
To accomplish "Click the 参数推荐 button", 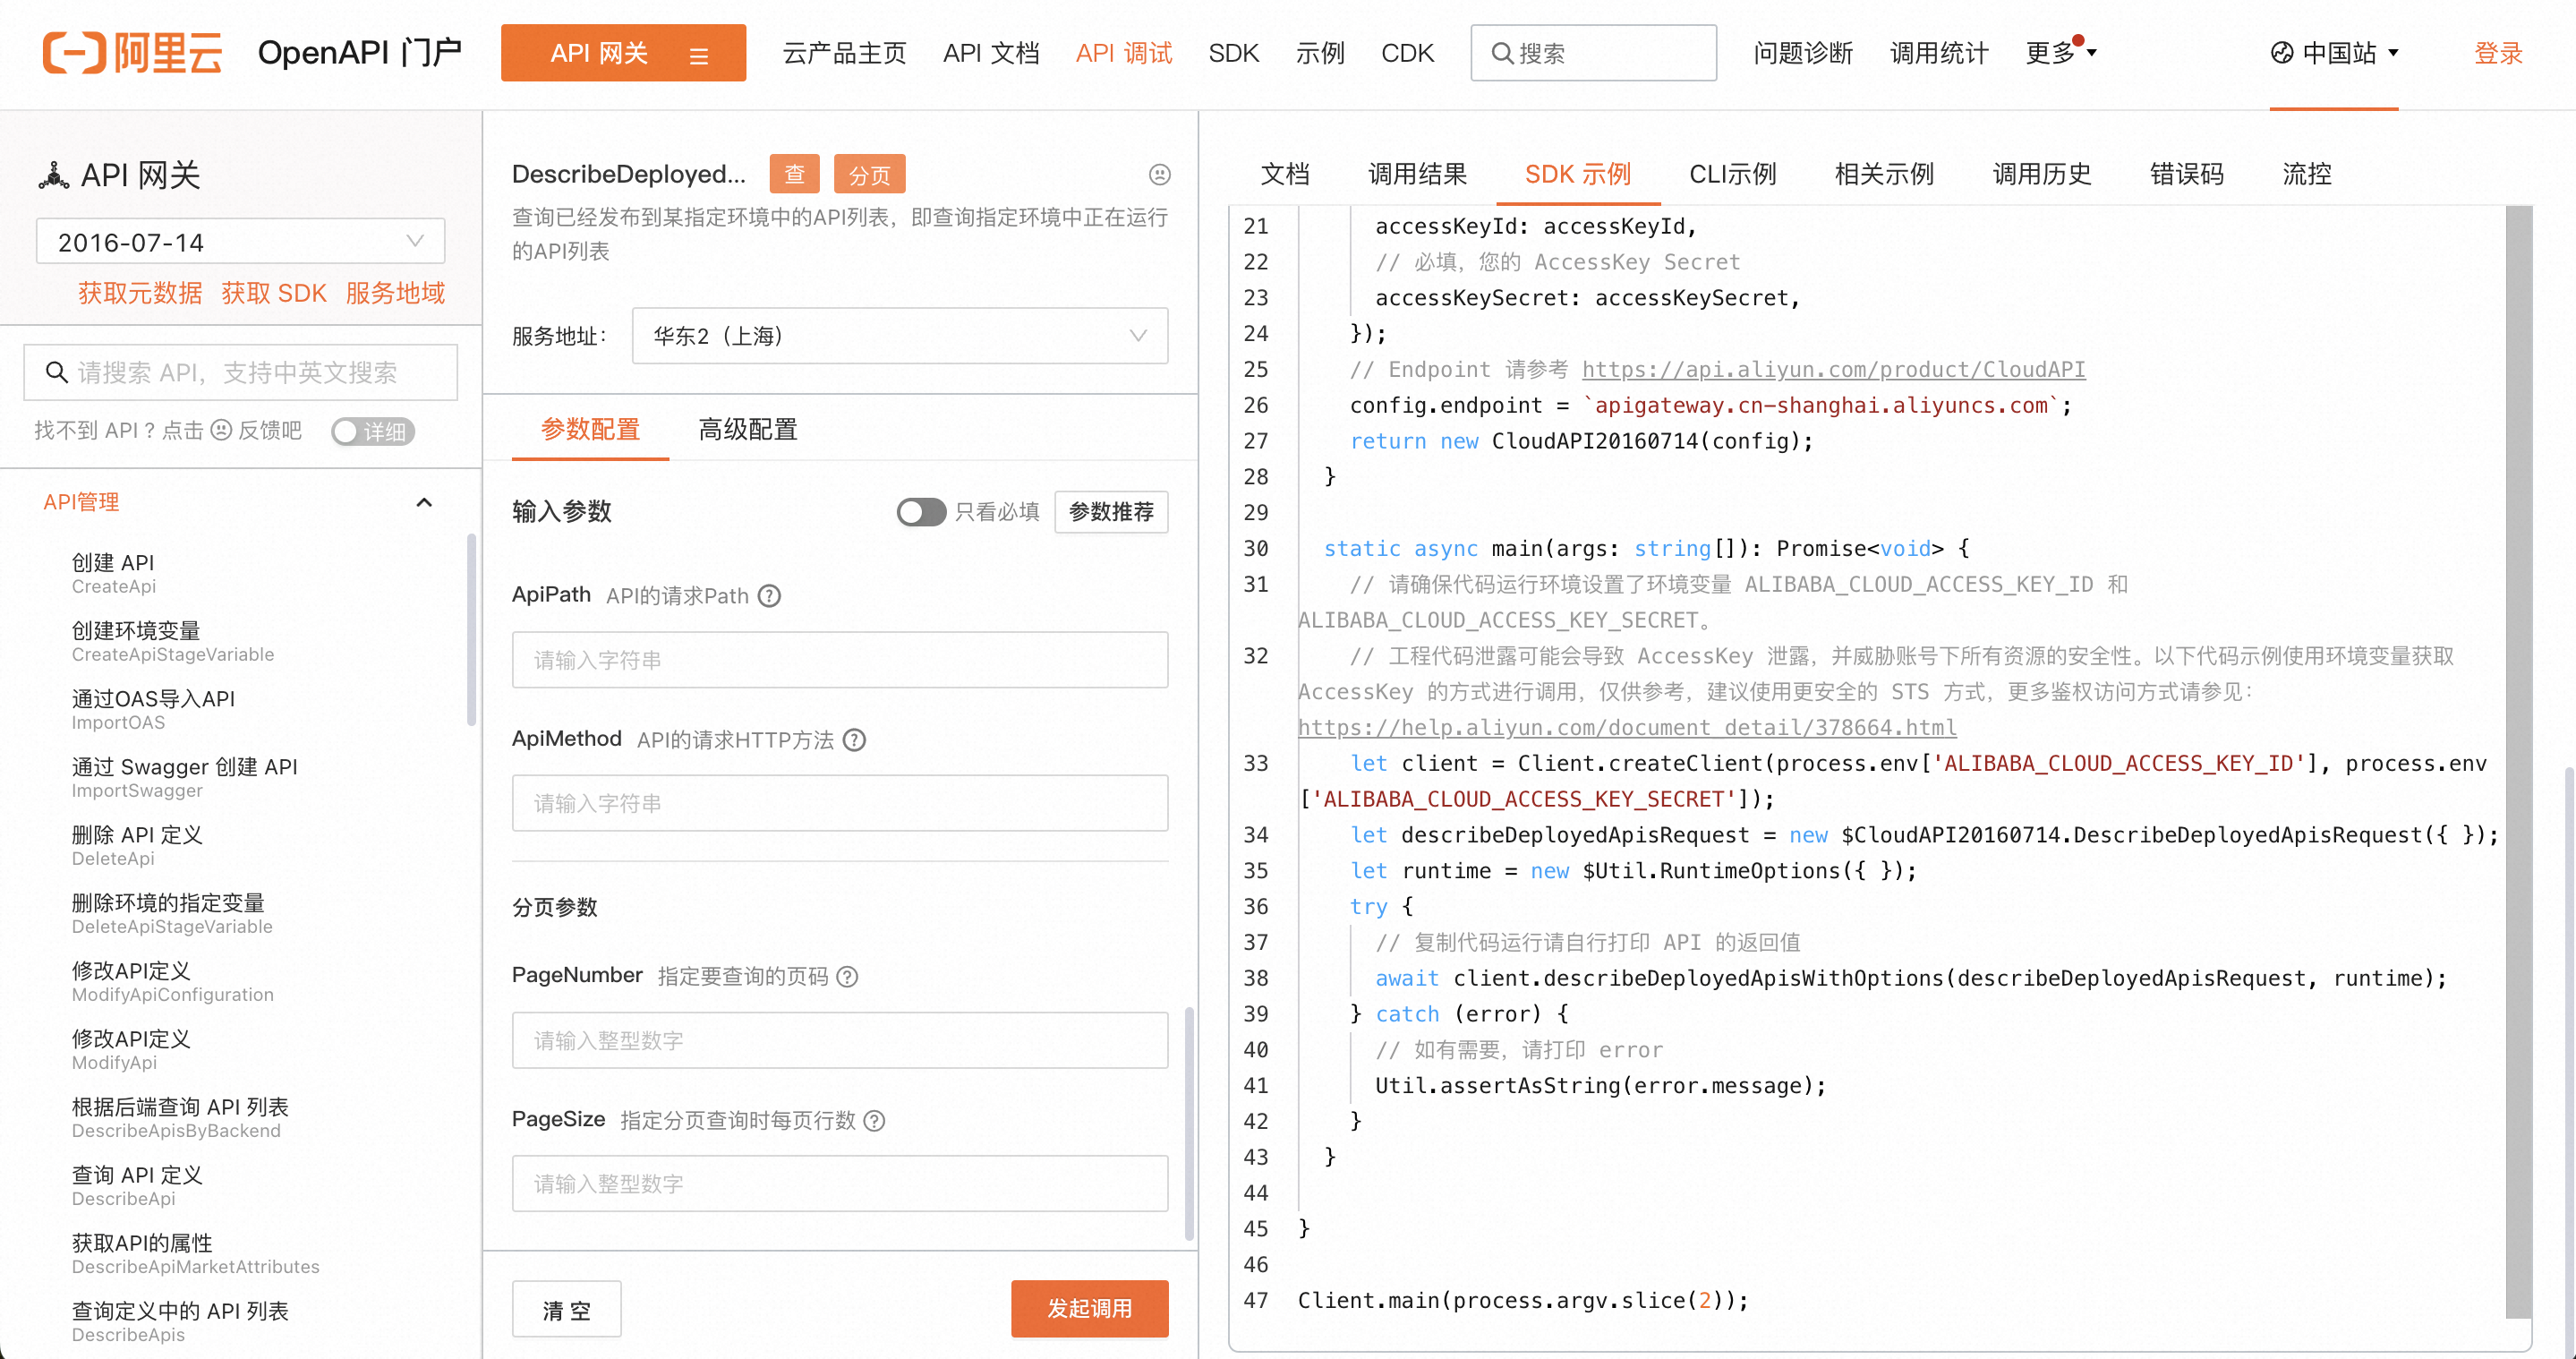I will click(x=1111, y=512).
